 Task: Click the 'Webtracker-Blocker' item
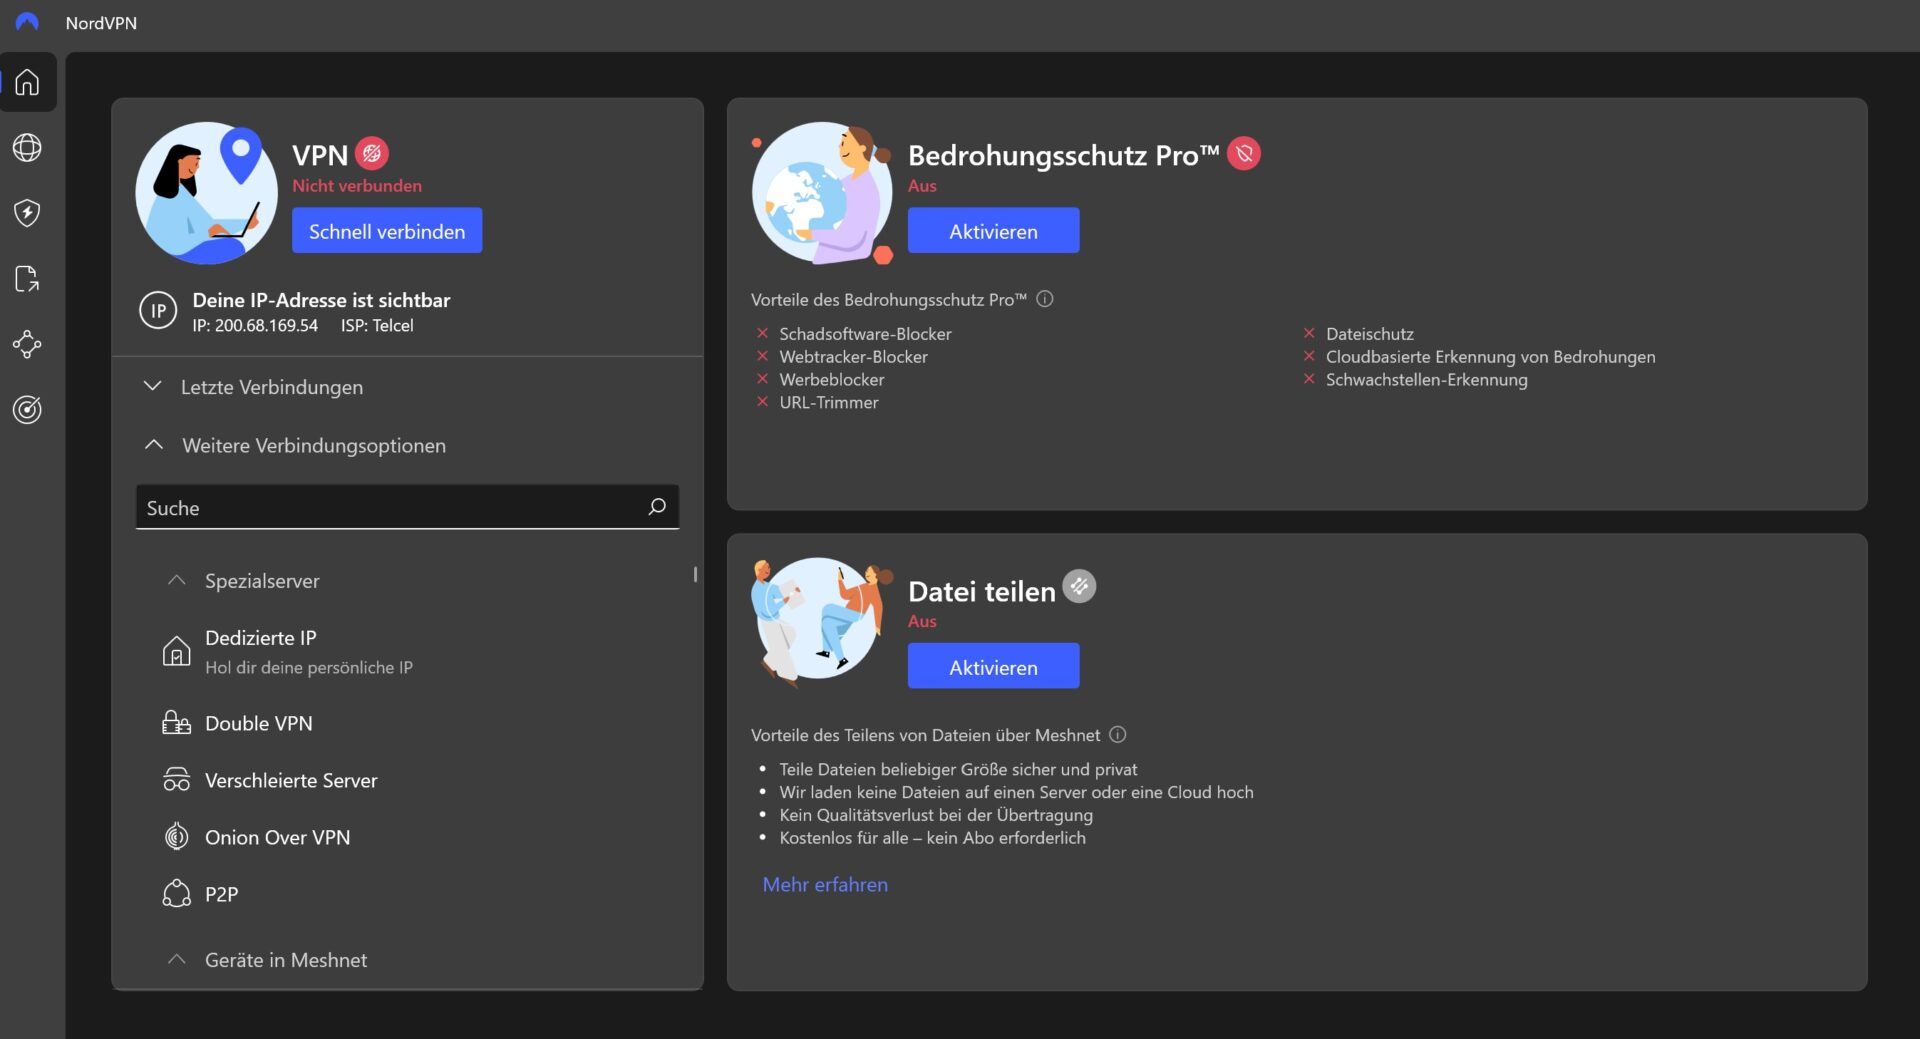coord(853,357)
